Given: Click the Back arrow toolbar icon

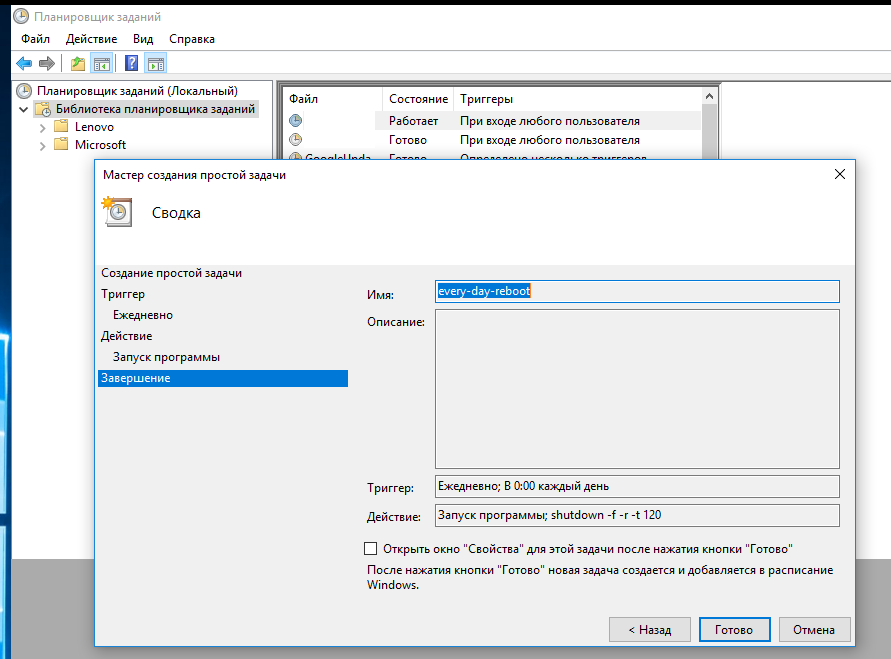Looking at the screenshot, I should 24,64.
